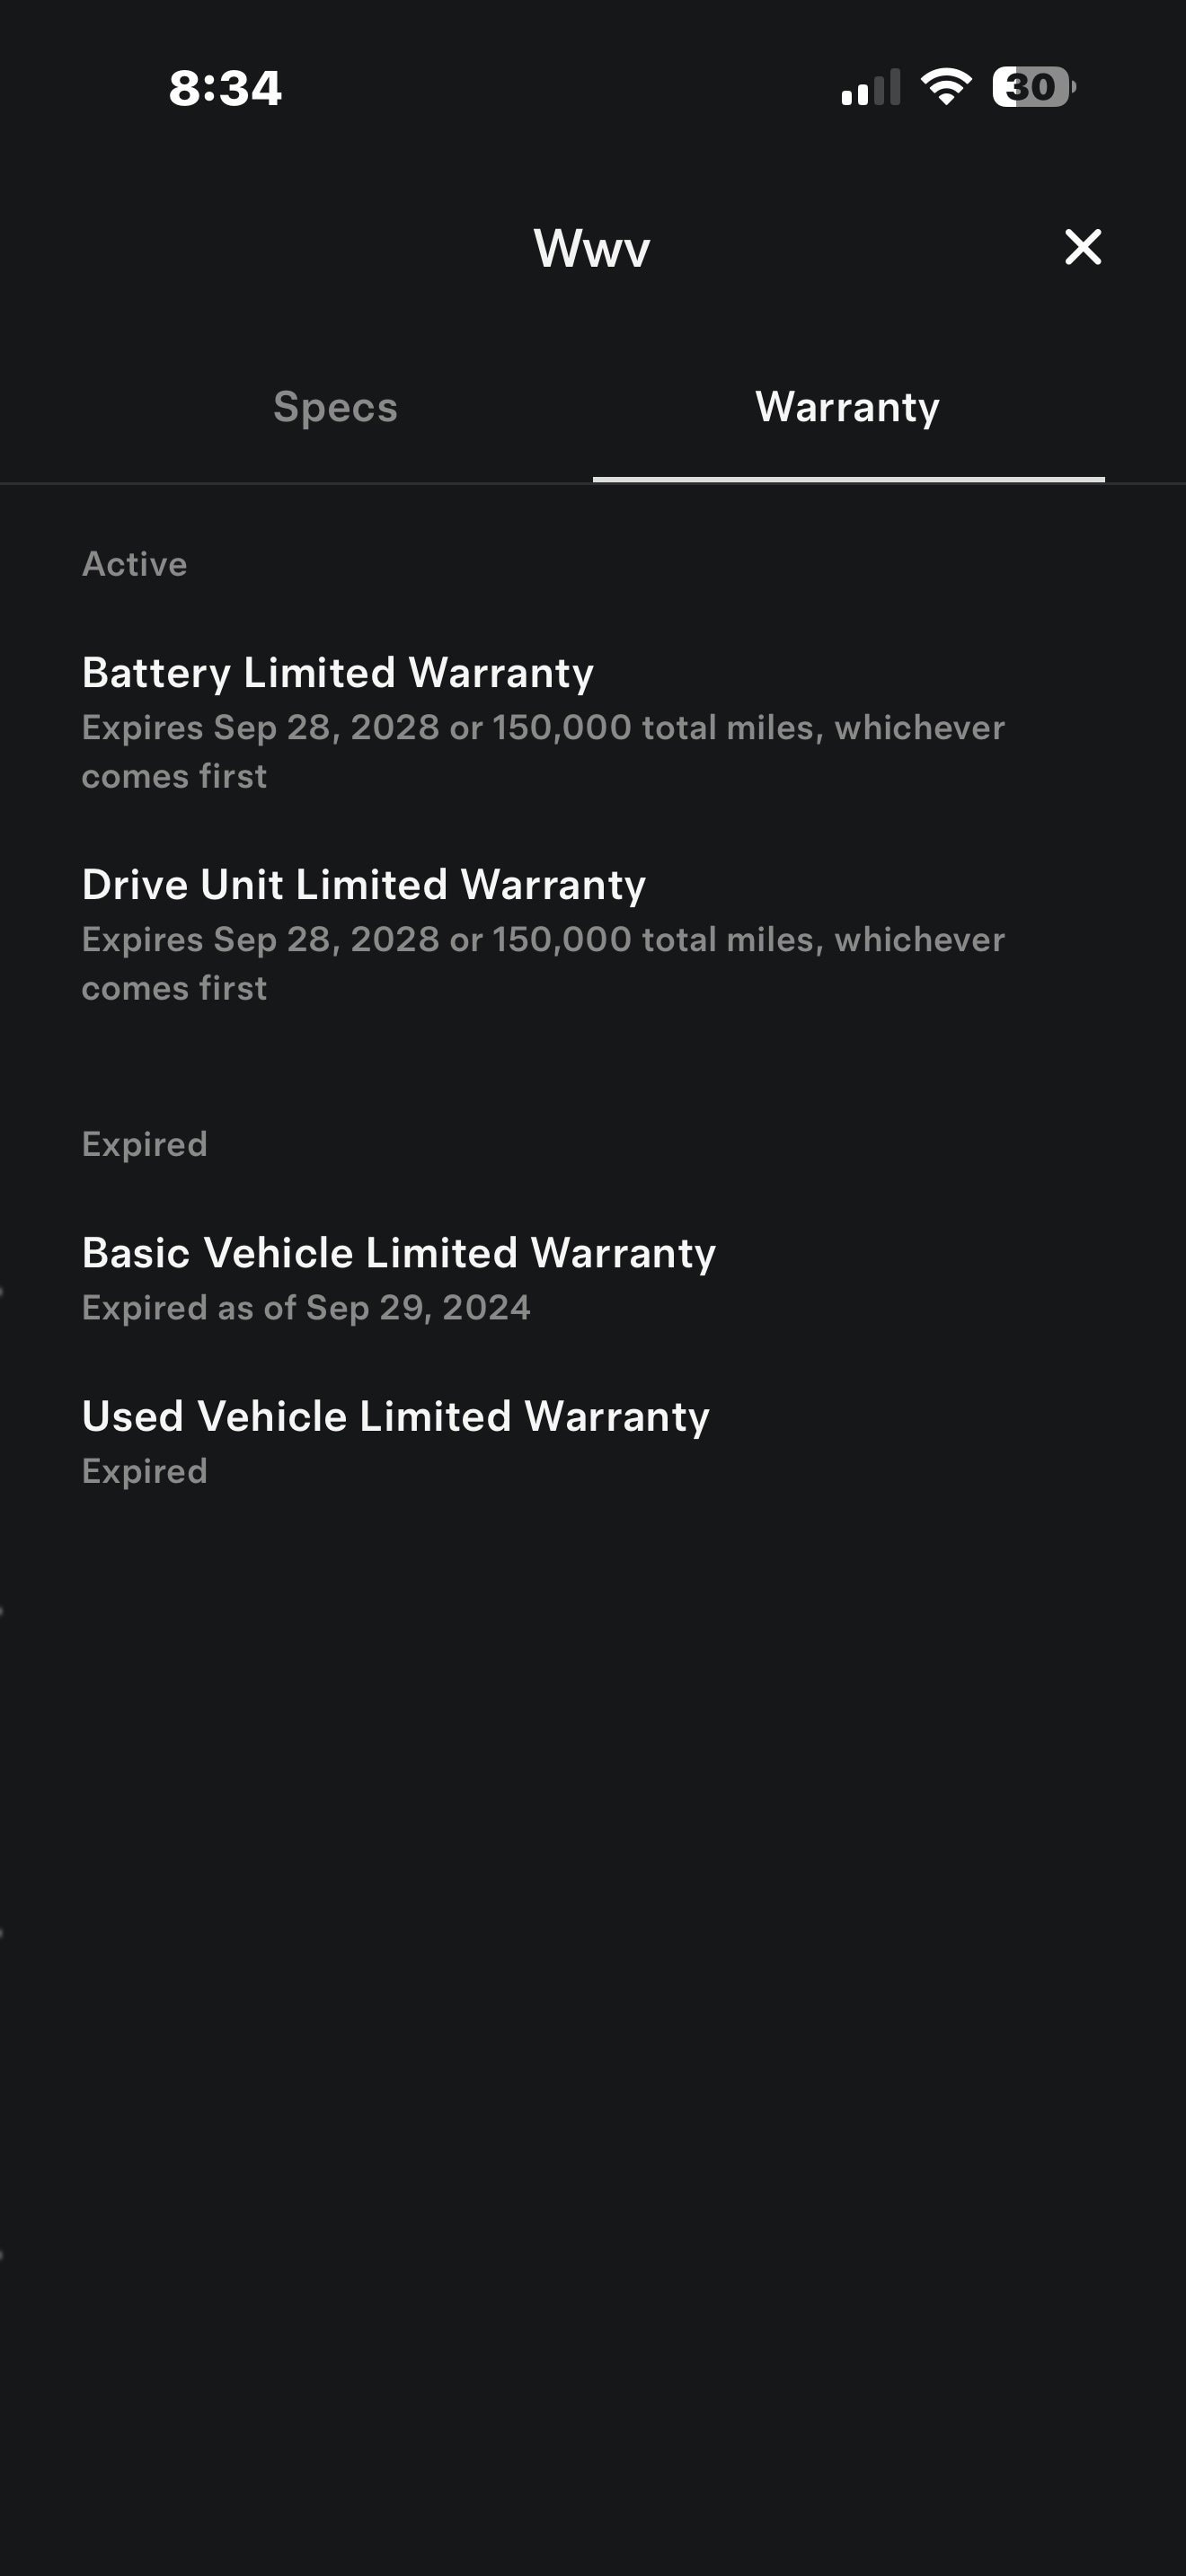Viewport: 1186px width, 2576px height.
Task: Tap the battery level indicator icon
Action: click(1034, 87)
